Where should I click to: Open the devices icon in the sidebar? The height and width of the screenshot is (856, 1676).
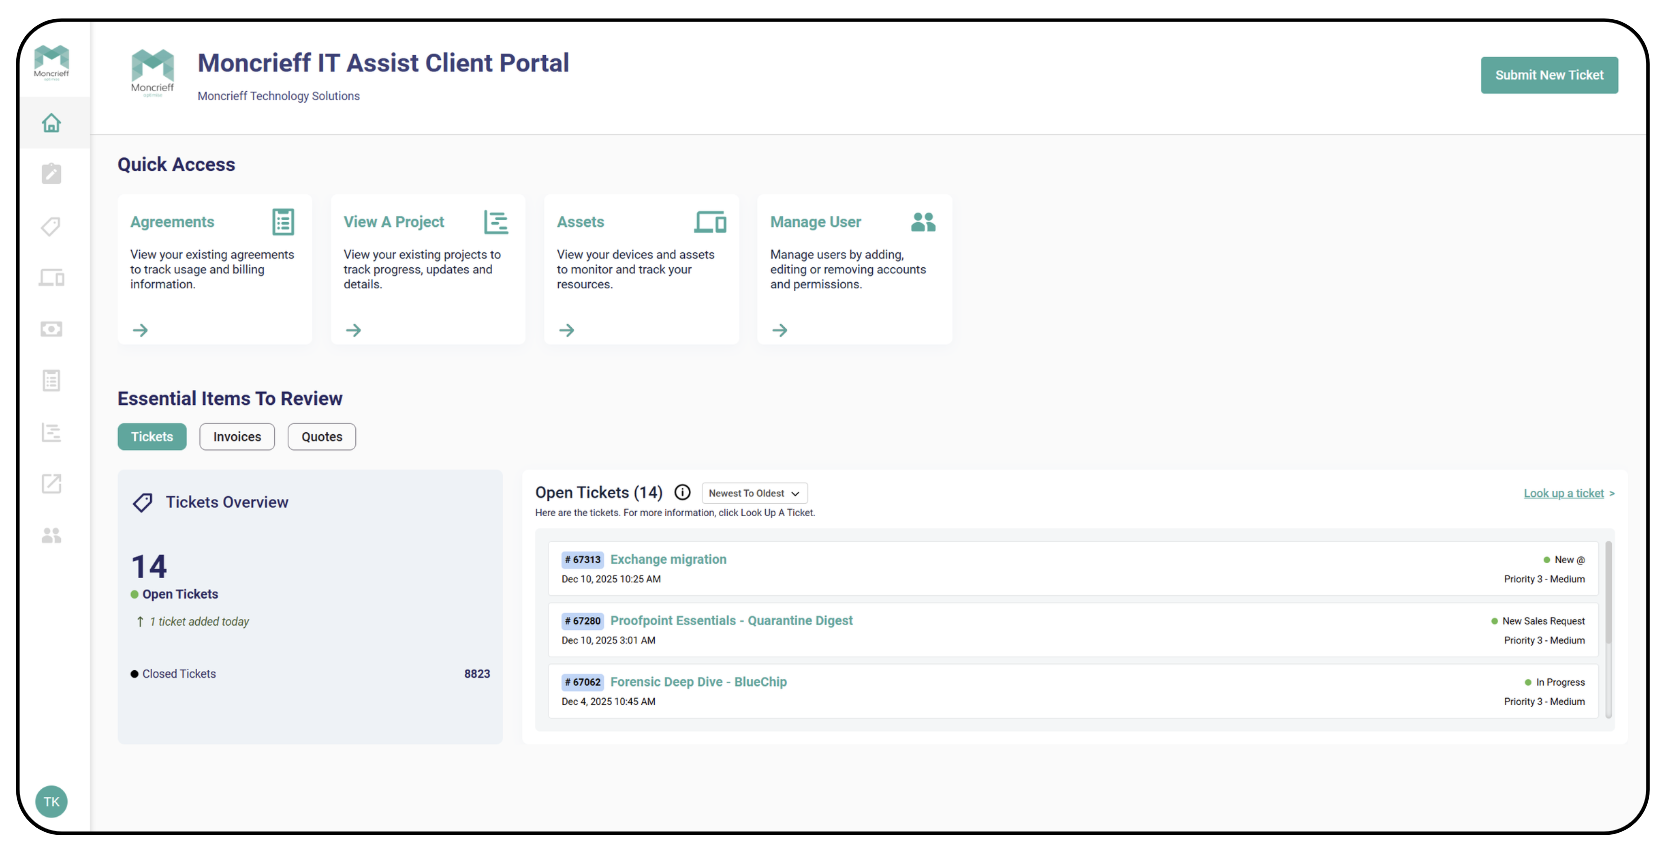(x=52, y=278)
